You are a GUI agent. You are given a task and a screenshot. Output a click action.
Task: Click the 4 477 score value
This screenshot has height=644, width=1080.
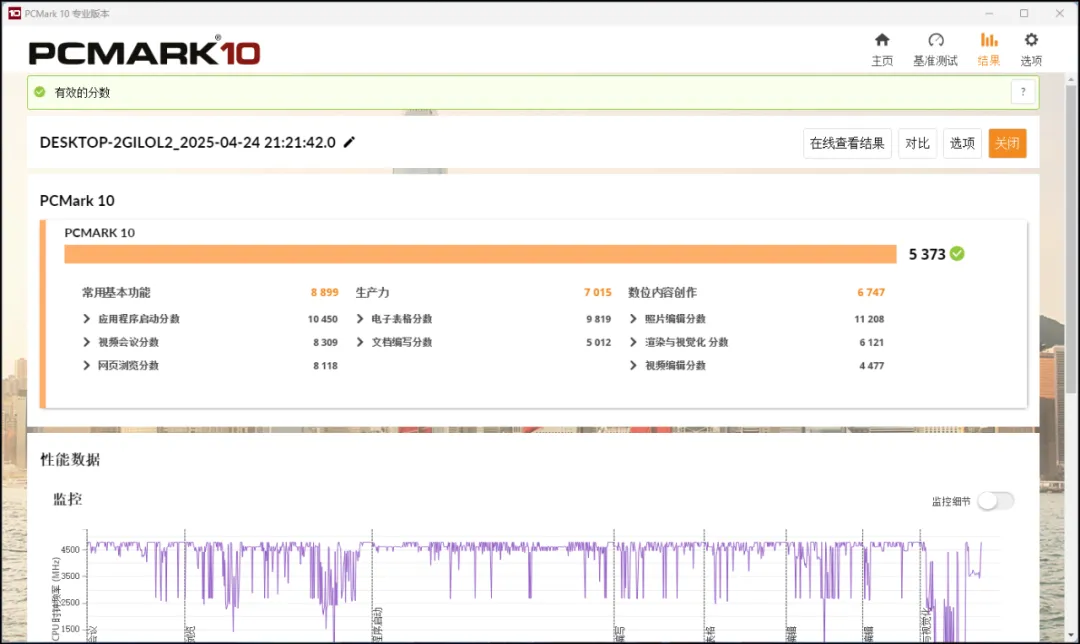pyautogui.click(x=871, y=366)
